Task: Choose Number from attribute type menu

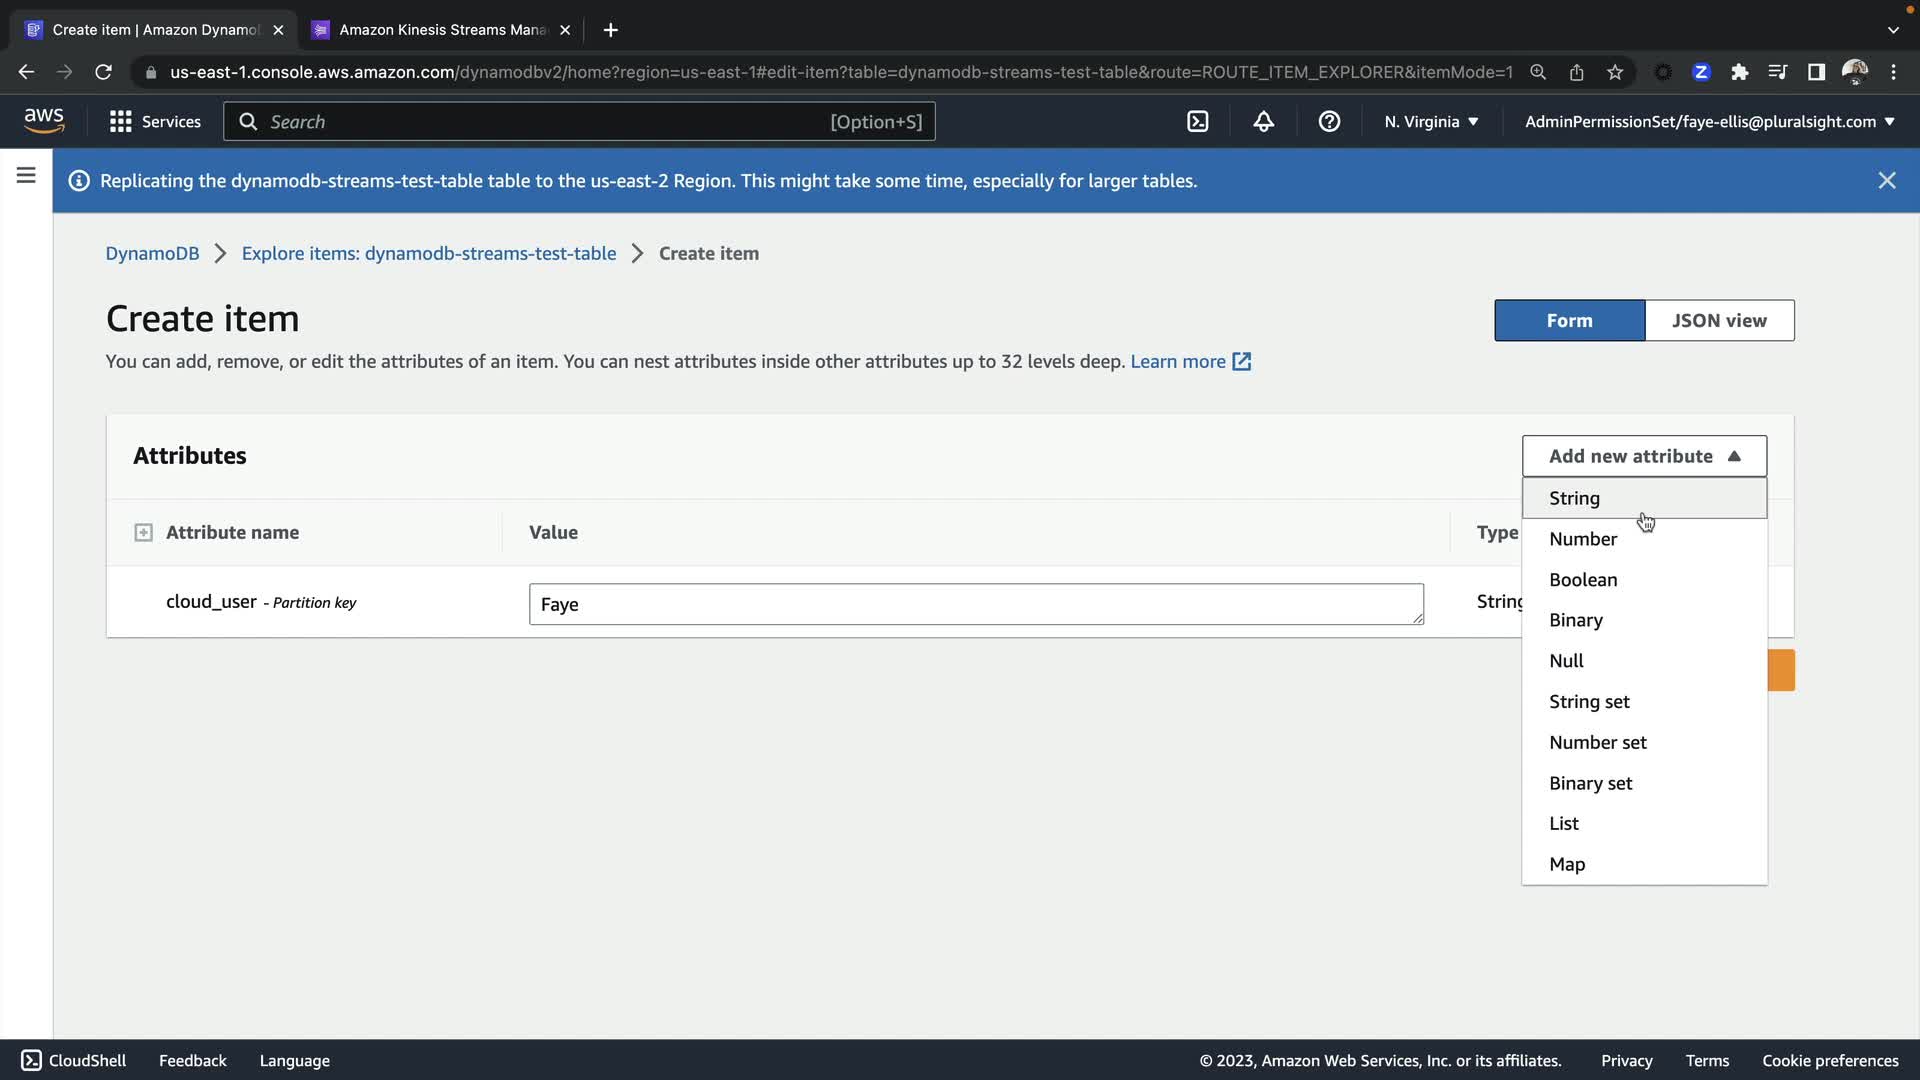Action: pos(1582,539)
